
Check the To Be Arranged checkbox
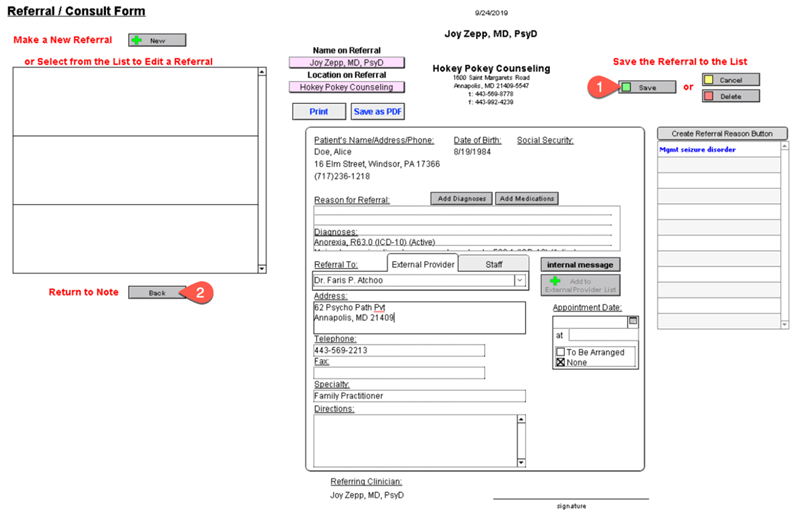(560, 352)
